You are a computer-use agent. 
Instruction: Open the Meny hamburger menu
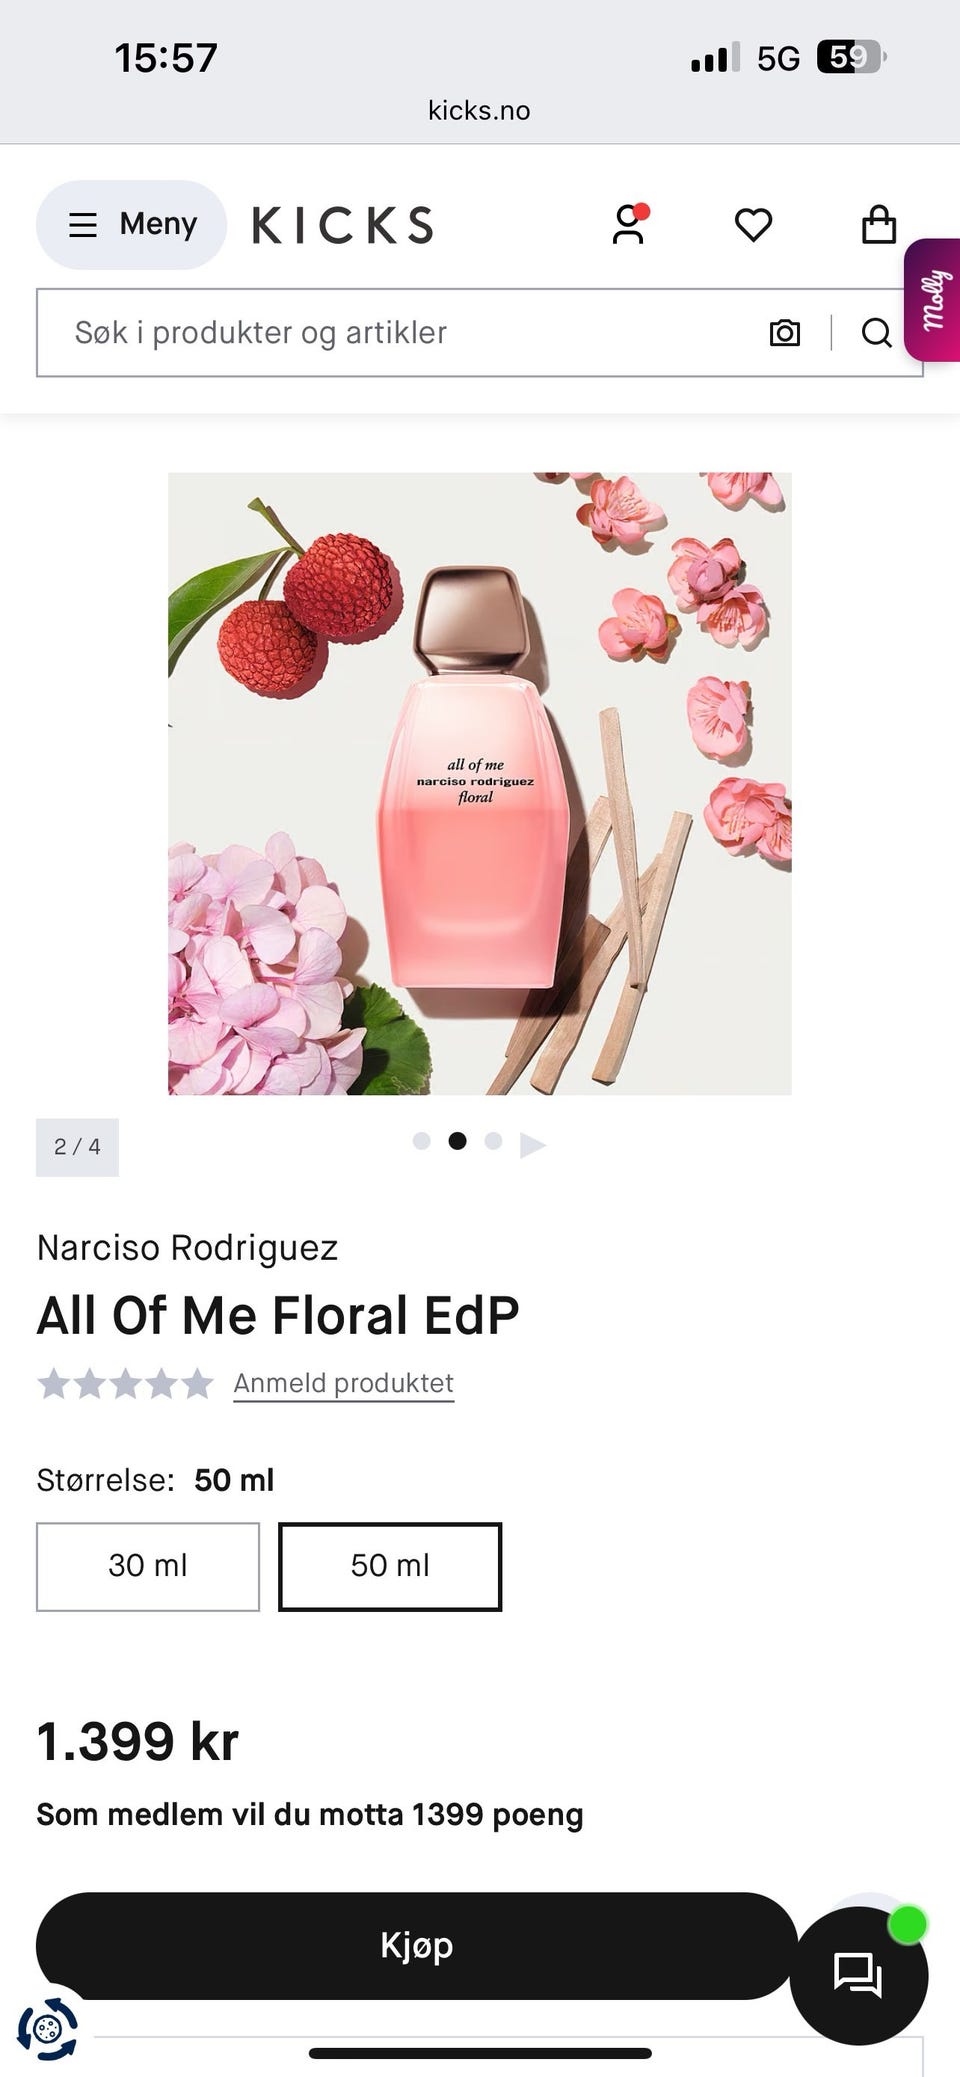131,224
